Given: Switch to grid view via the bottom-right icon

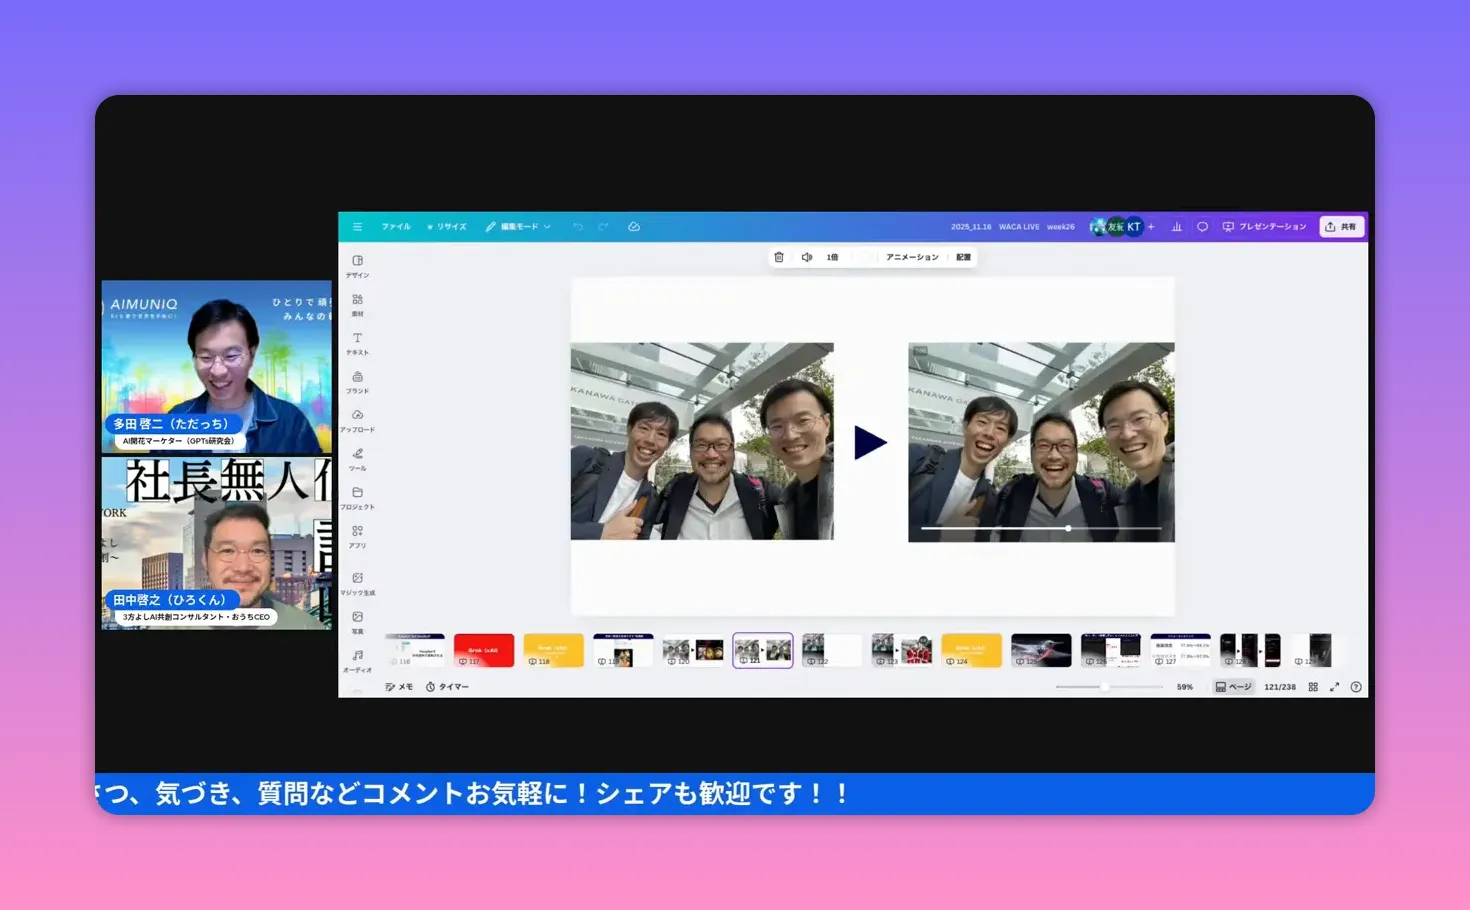Looking at the screenshot, I should click(x=1313, y=687).
